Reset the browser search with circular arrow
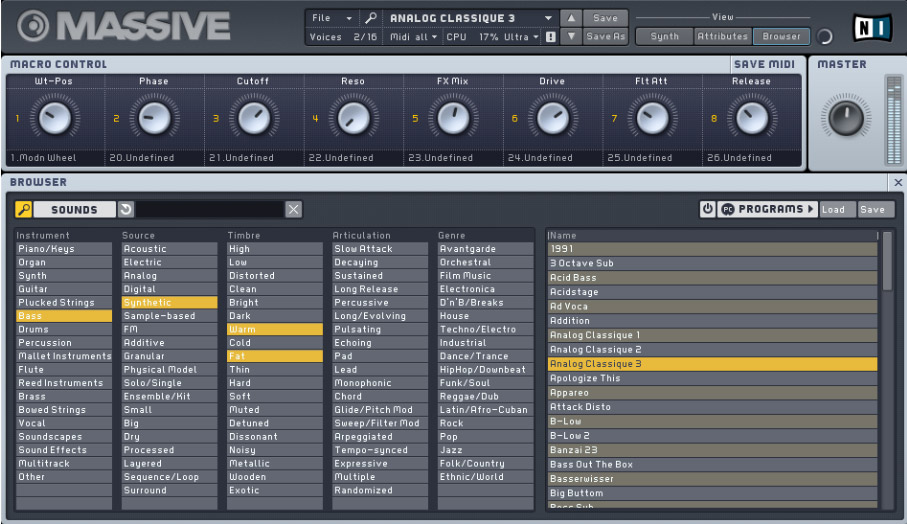The height and width of the screenshot is (524, 907). (126, 209)
